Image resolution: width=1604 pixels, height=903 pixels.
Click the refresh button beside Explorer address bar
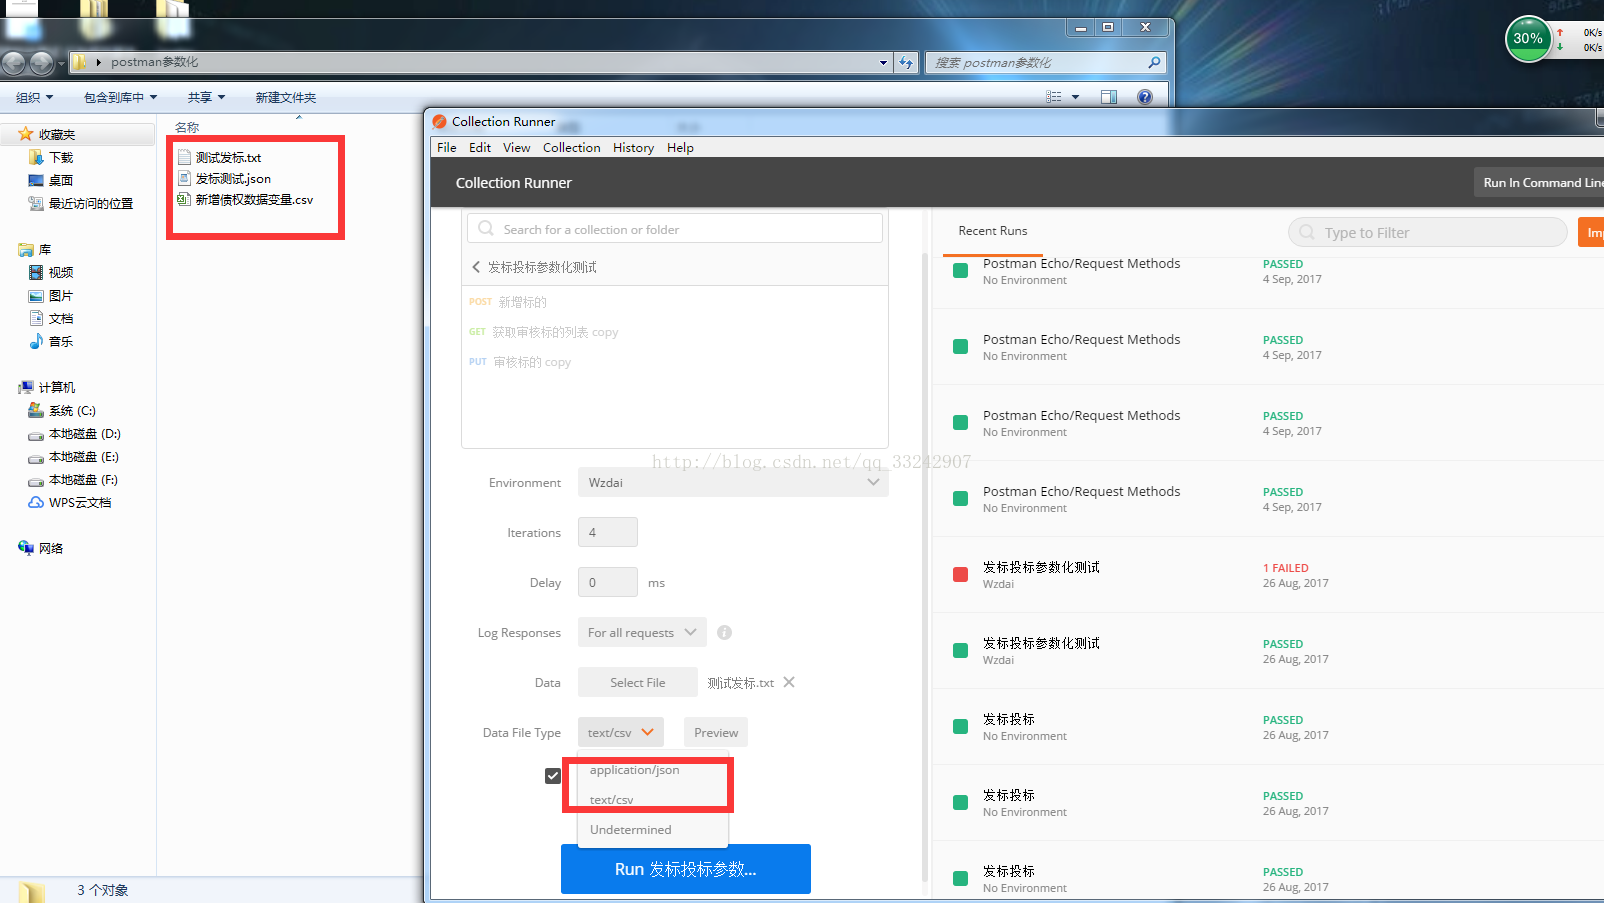point(906,62)
